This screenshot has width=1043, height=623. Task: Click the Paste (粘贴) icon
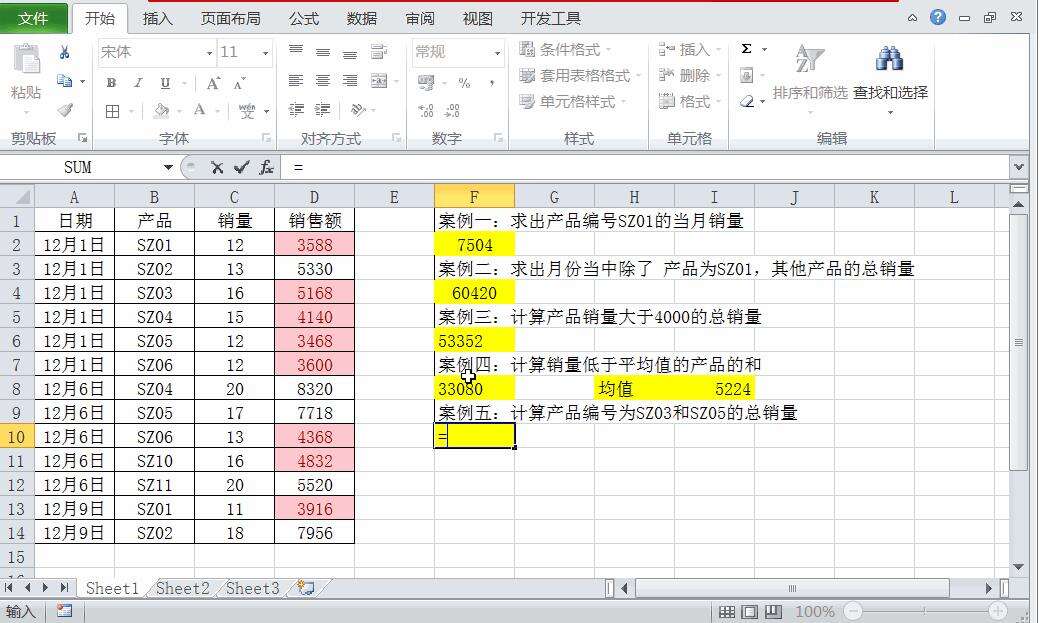click(x=27, y=59)
